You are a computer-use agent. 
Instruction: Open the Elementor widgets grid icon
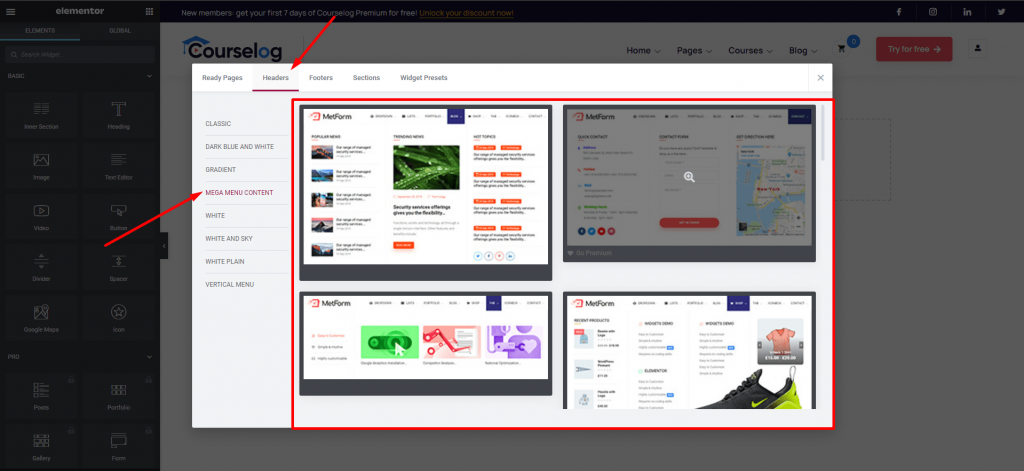pos(150,12)
